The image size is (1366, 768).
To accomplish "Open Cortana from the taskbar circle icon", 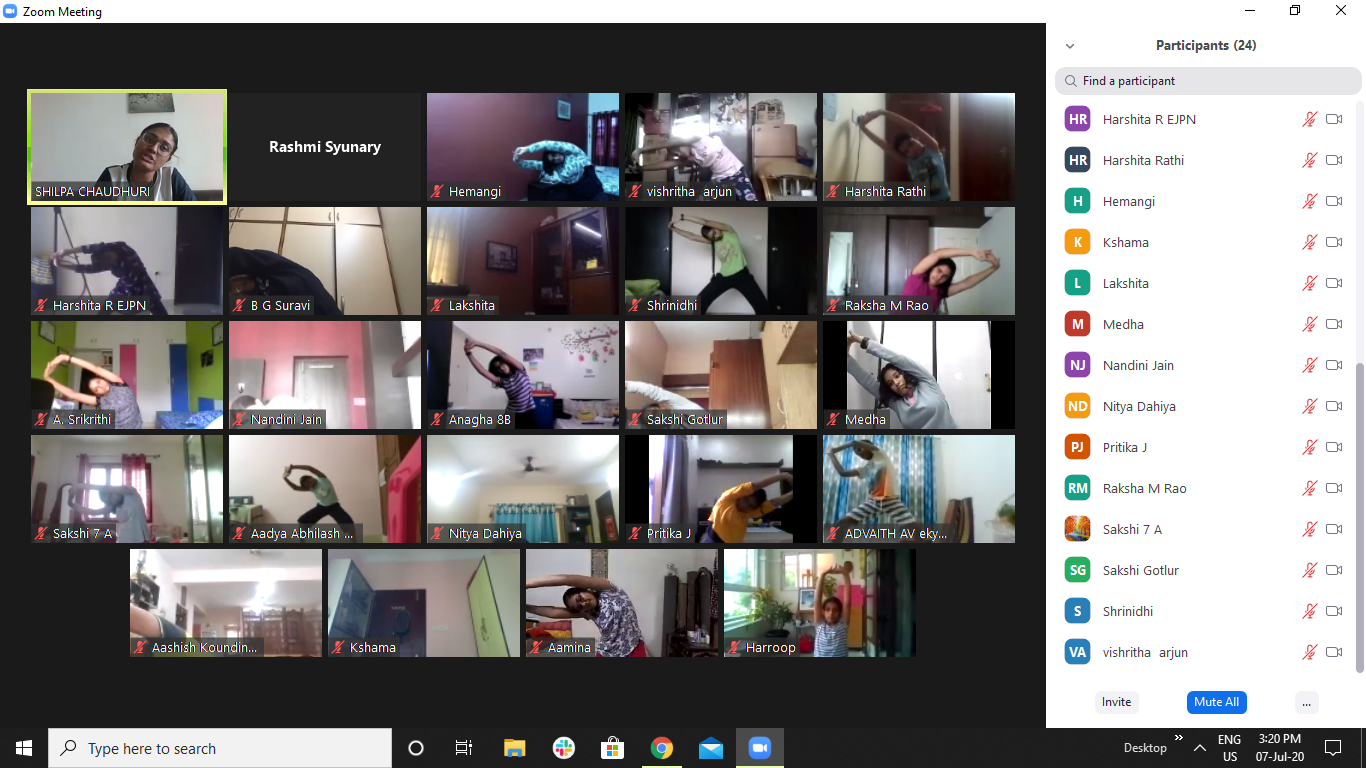I will (416, 748).
